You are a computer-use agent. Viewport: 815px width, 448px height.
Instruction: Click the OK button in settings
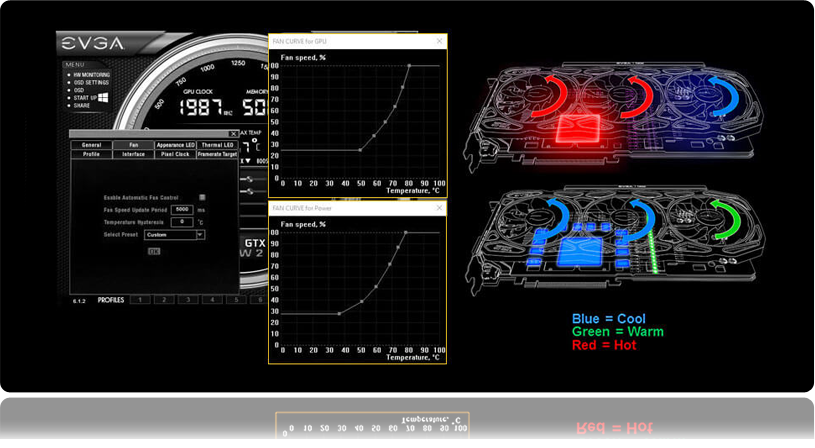click(x=154, y=251)
